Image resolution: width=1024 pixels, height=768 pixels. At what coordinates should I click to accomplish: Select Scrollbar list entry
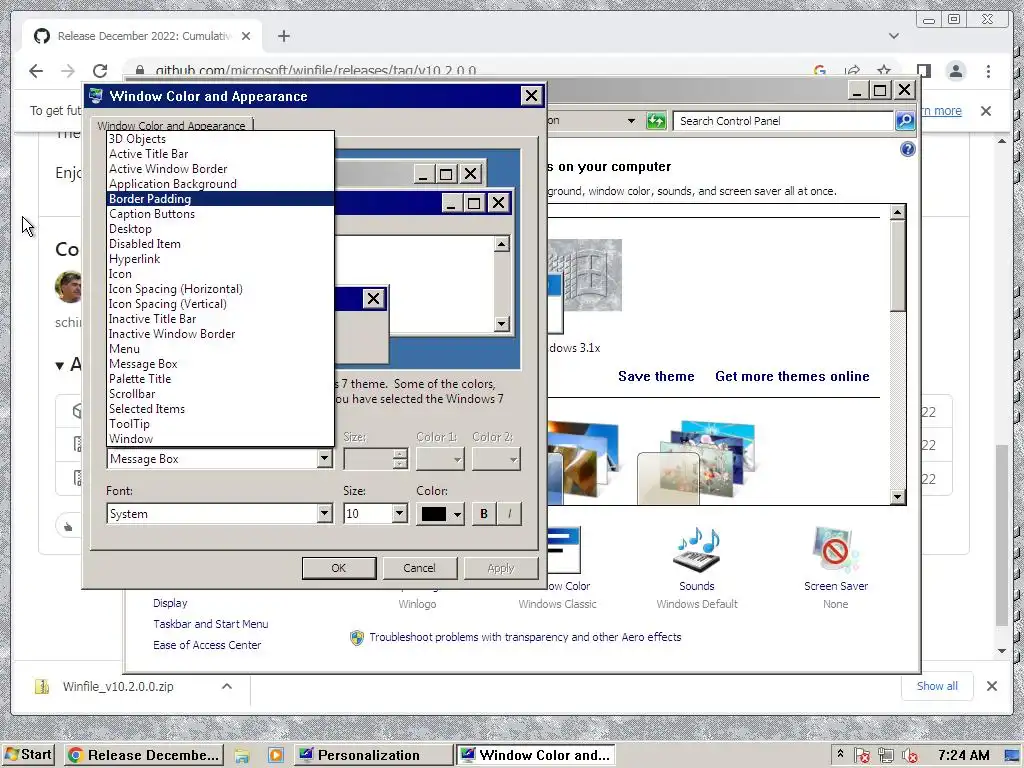[220, 394]
